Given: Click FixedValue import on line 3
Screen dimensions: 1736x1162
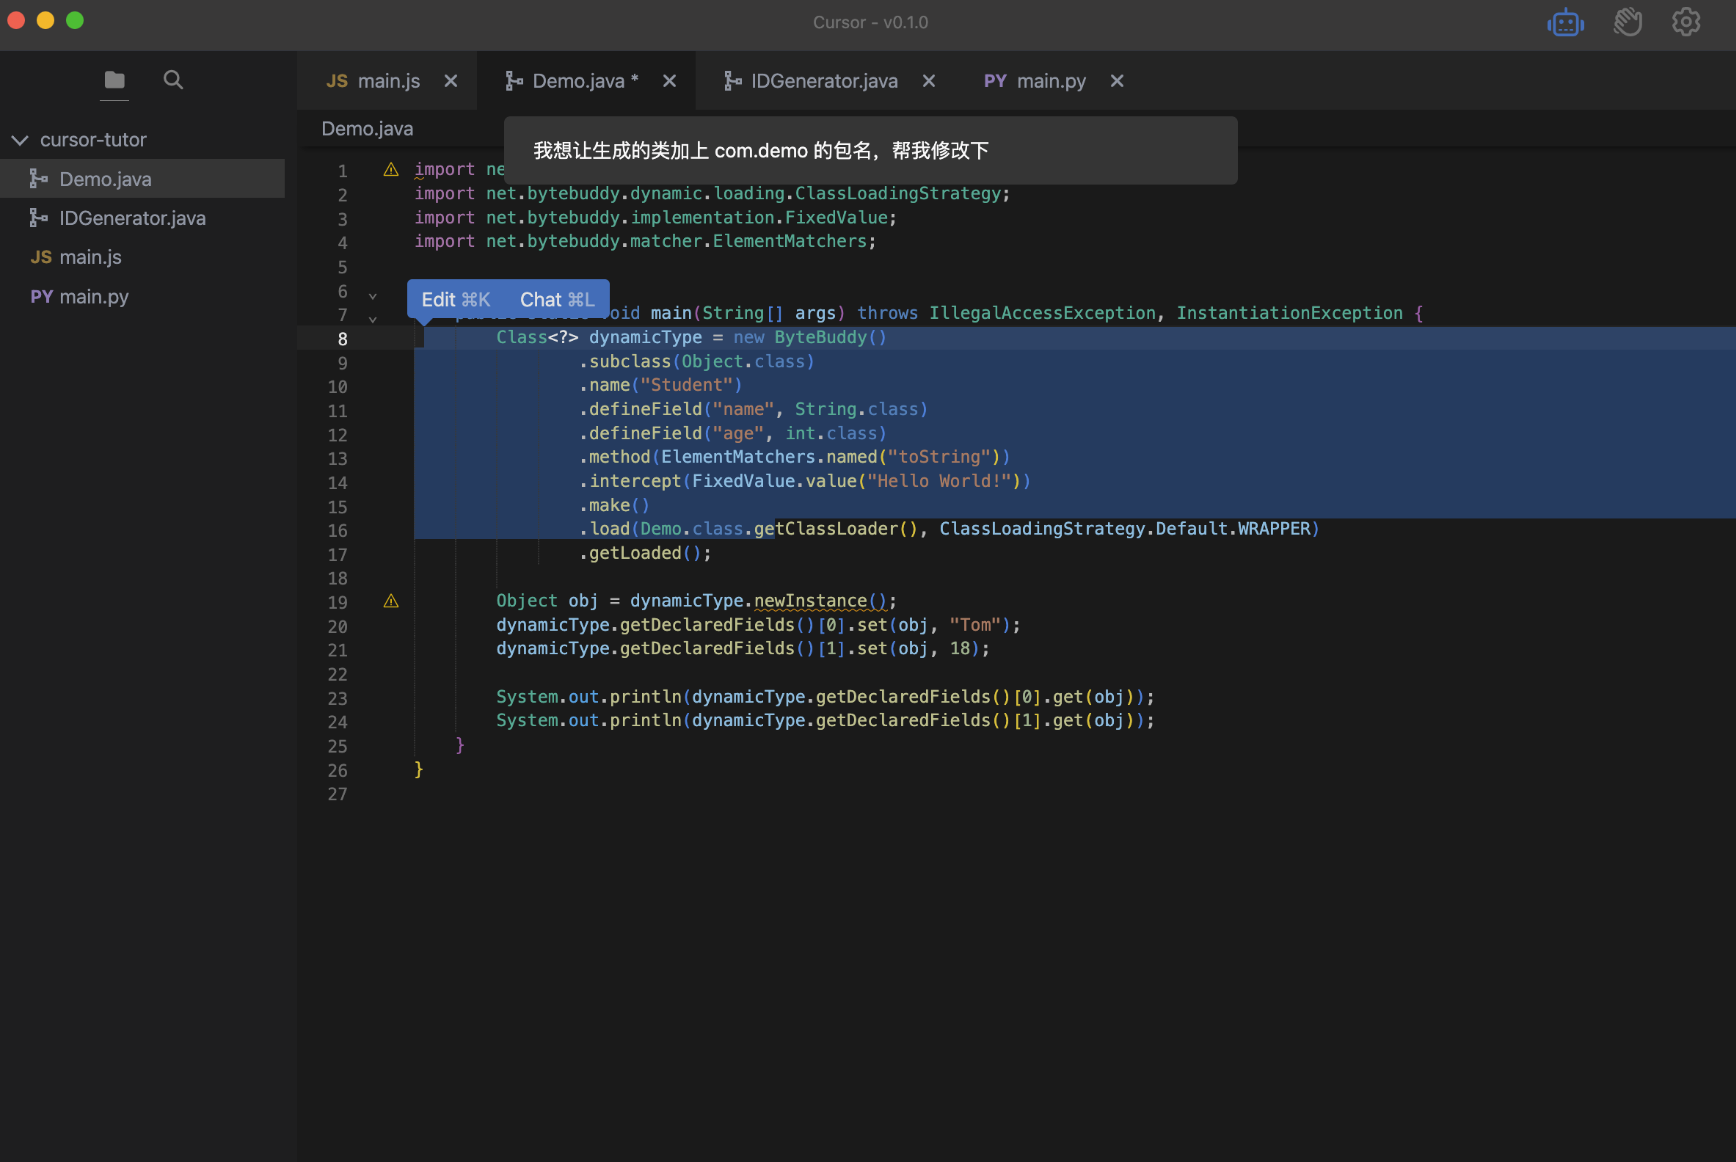Looking at the screenshot, I should point(836,217).
